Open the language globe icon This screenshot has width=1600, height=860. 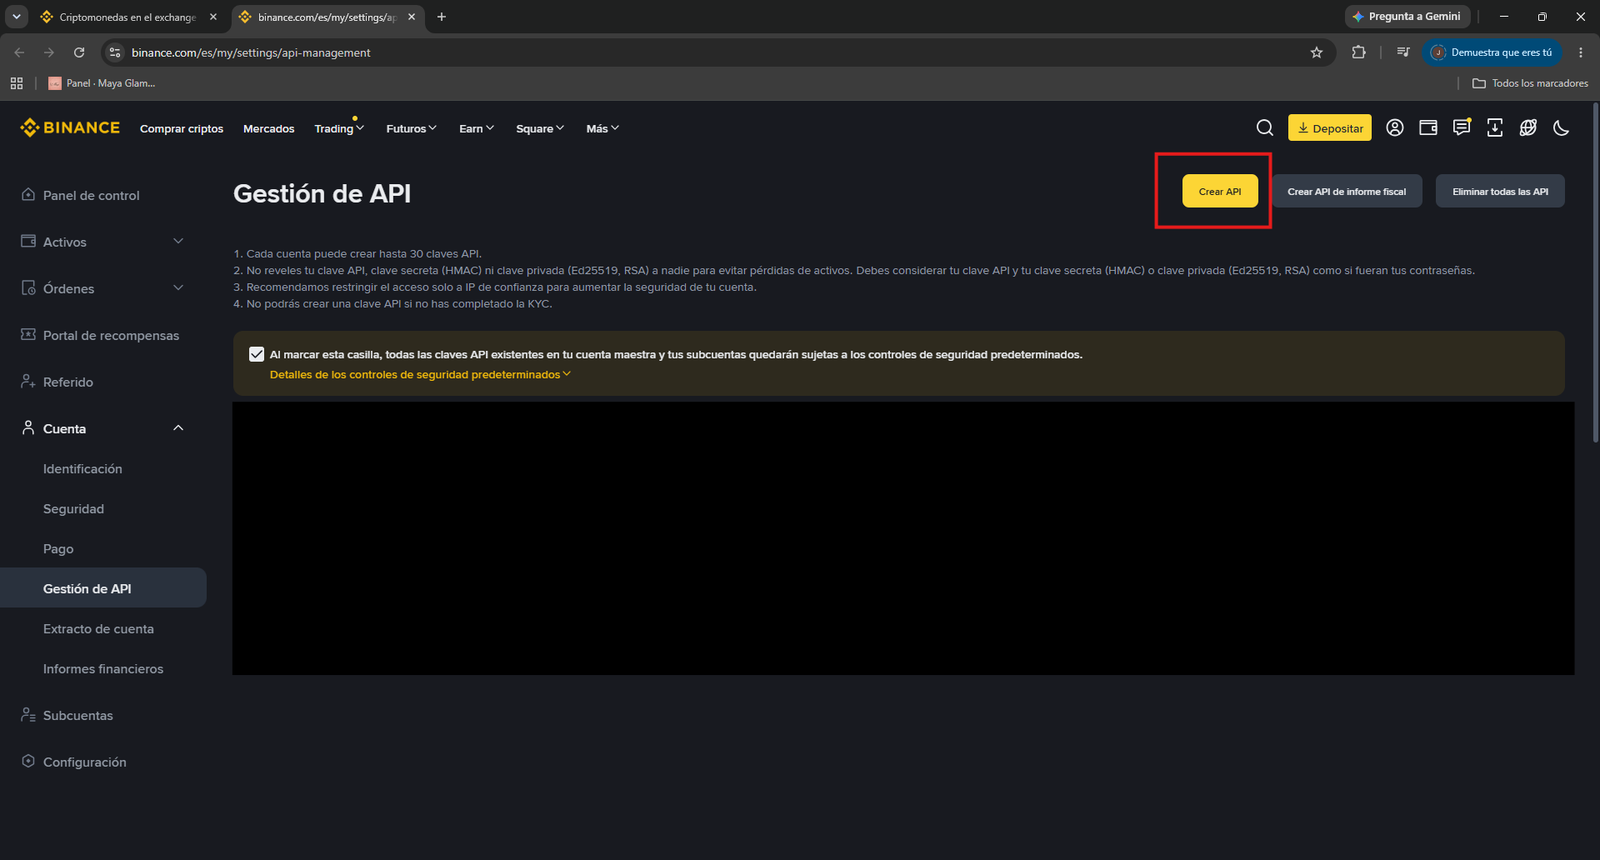tap(1528, 128)
